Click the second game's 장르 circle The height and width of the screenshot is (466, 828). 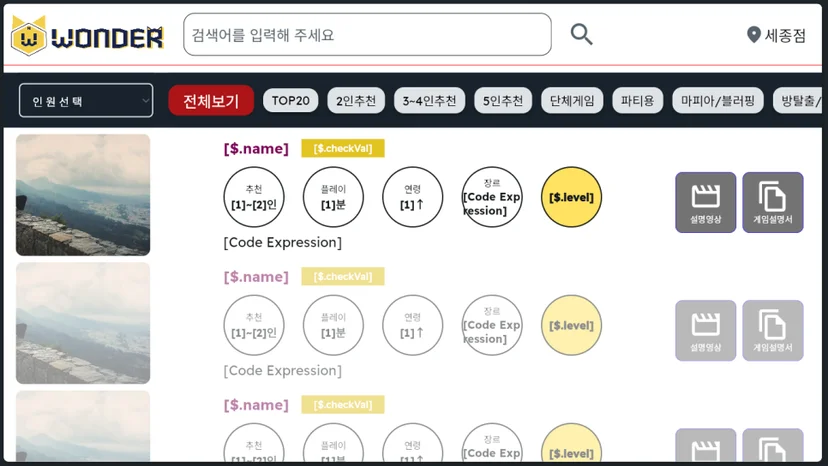coord(492,325)
